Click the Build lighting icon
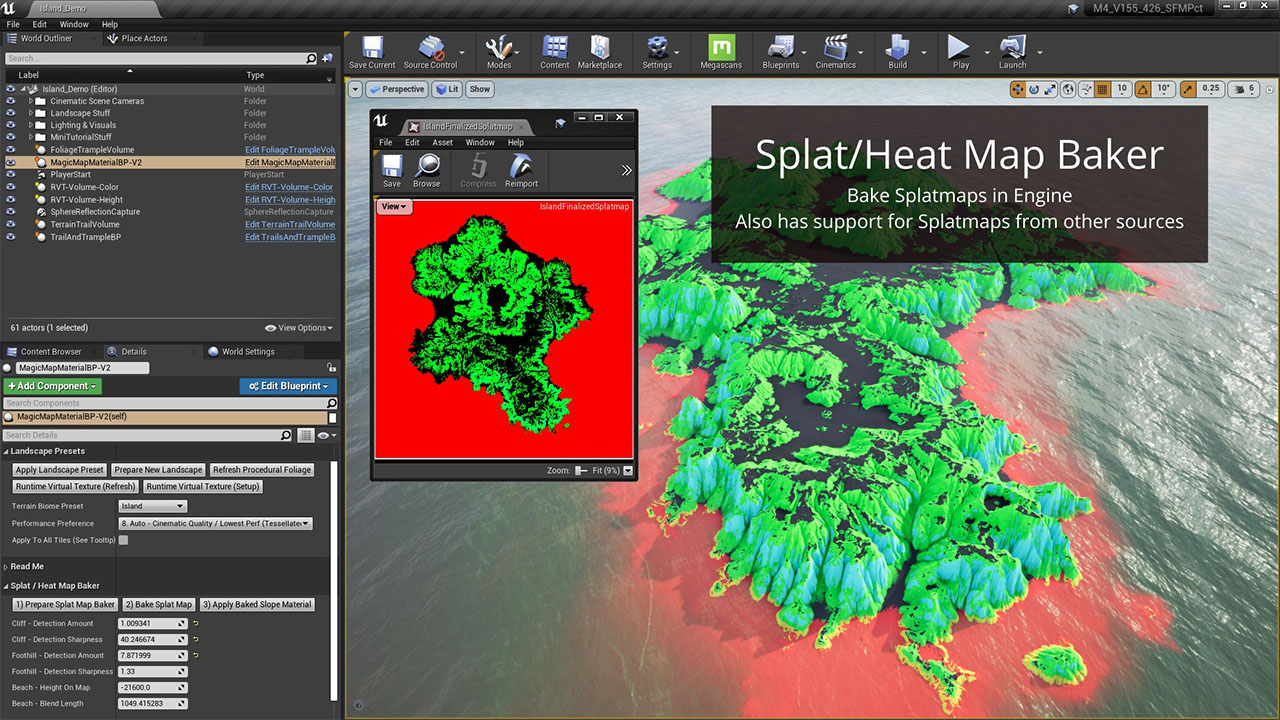 (897, 52)
